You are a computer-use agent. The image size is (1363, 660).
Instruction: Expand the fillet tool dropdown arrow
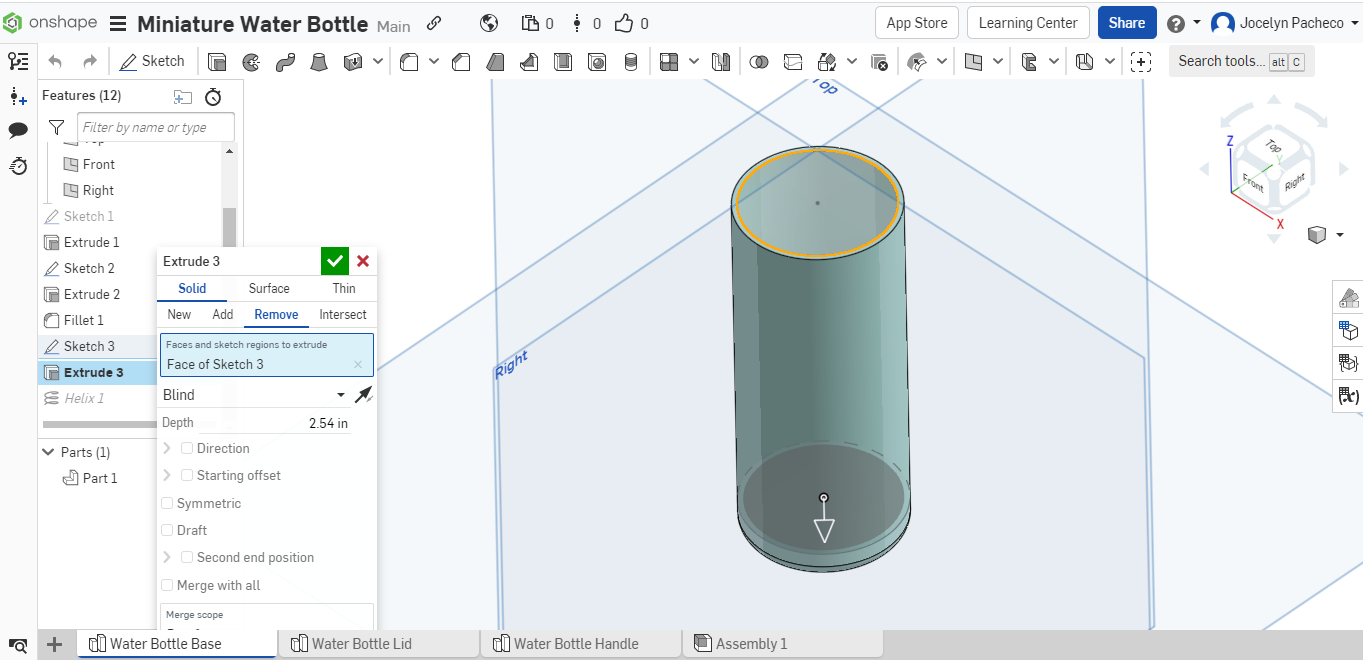pyautogui.click(x=434, y=62)
